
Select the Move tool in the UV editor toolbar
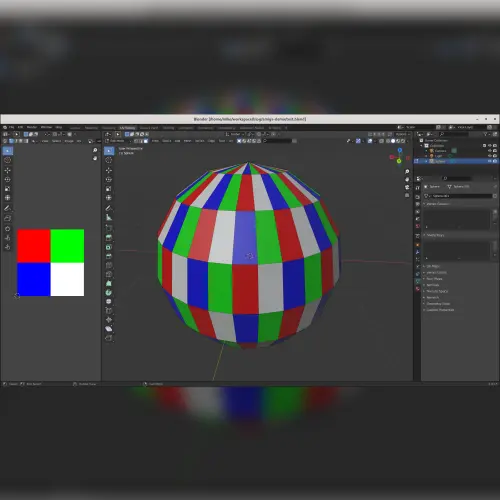coord(8,170)
